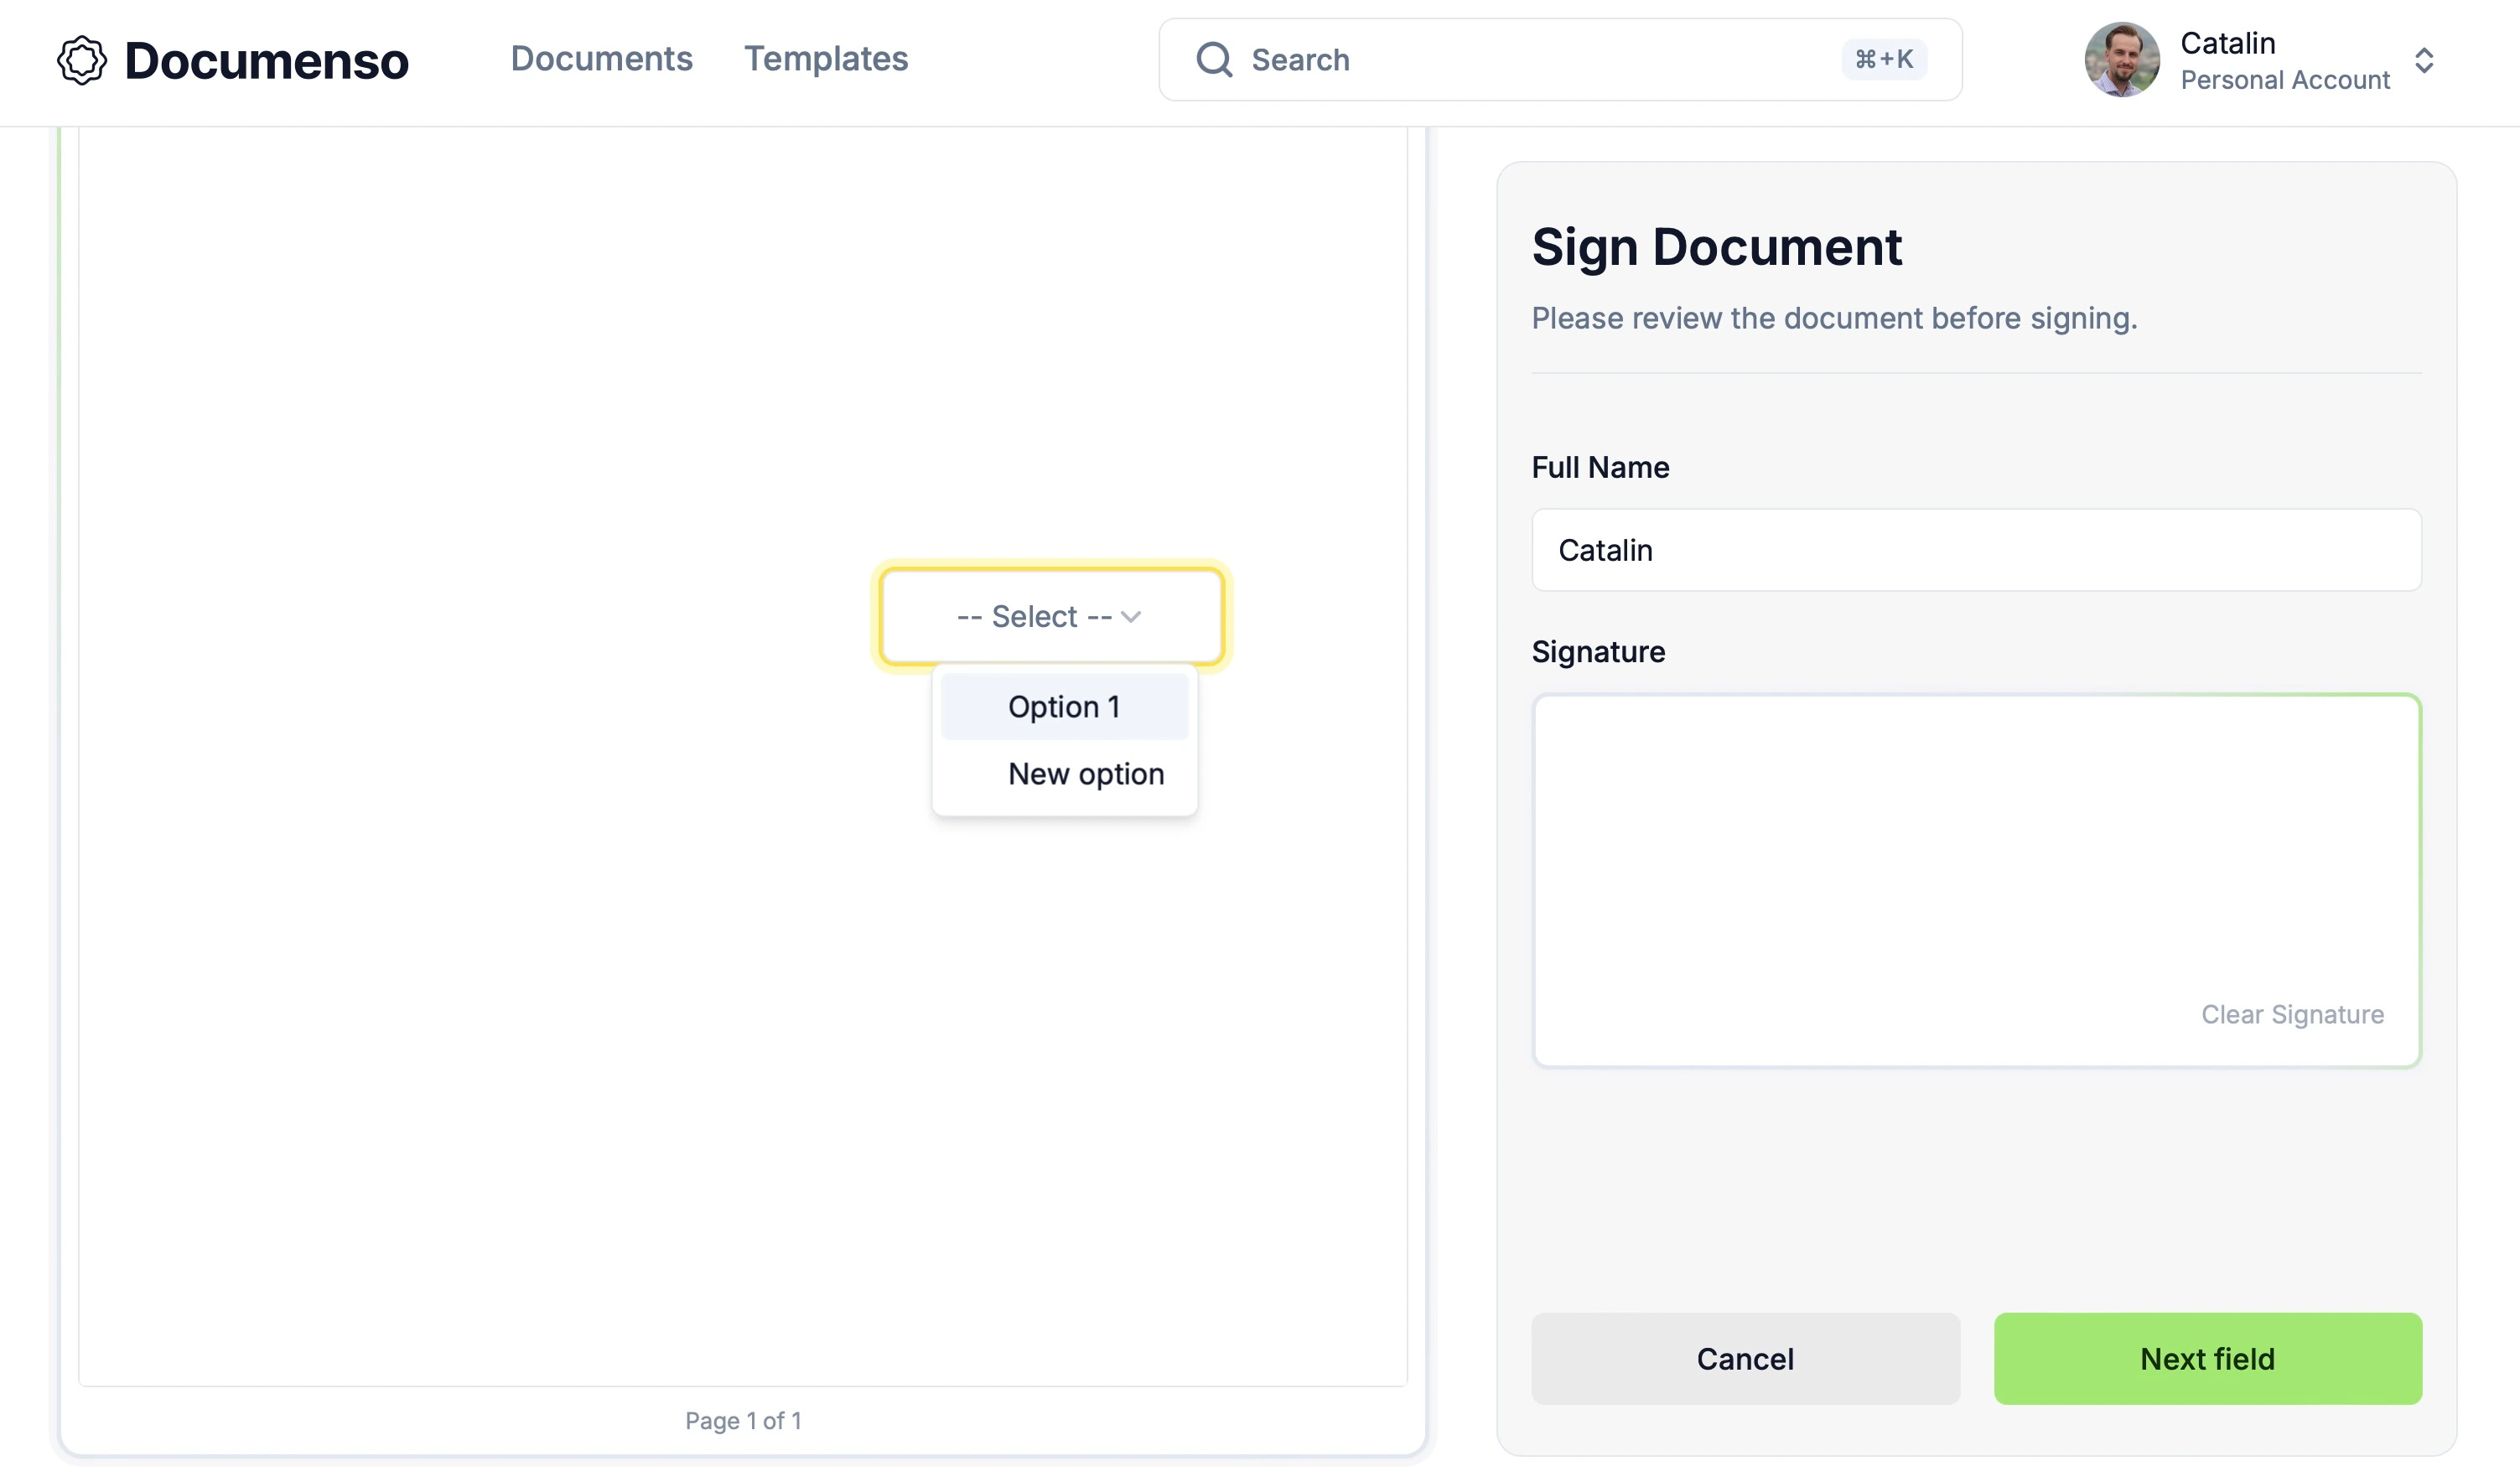2520x1482 pixels.
Task: Focus the Full Name input field
Action: point(1976,550)
